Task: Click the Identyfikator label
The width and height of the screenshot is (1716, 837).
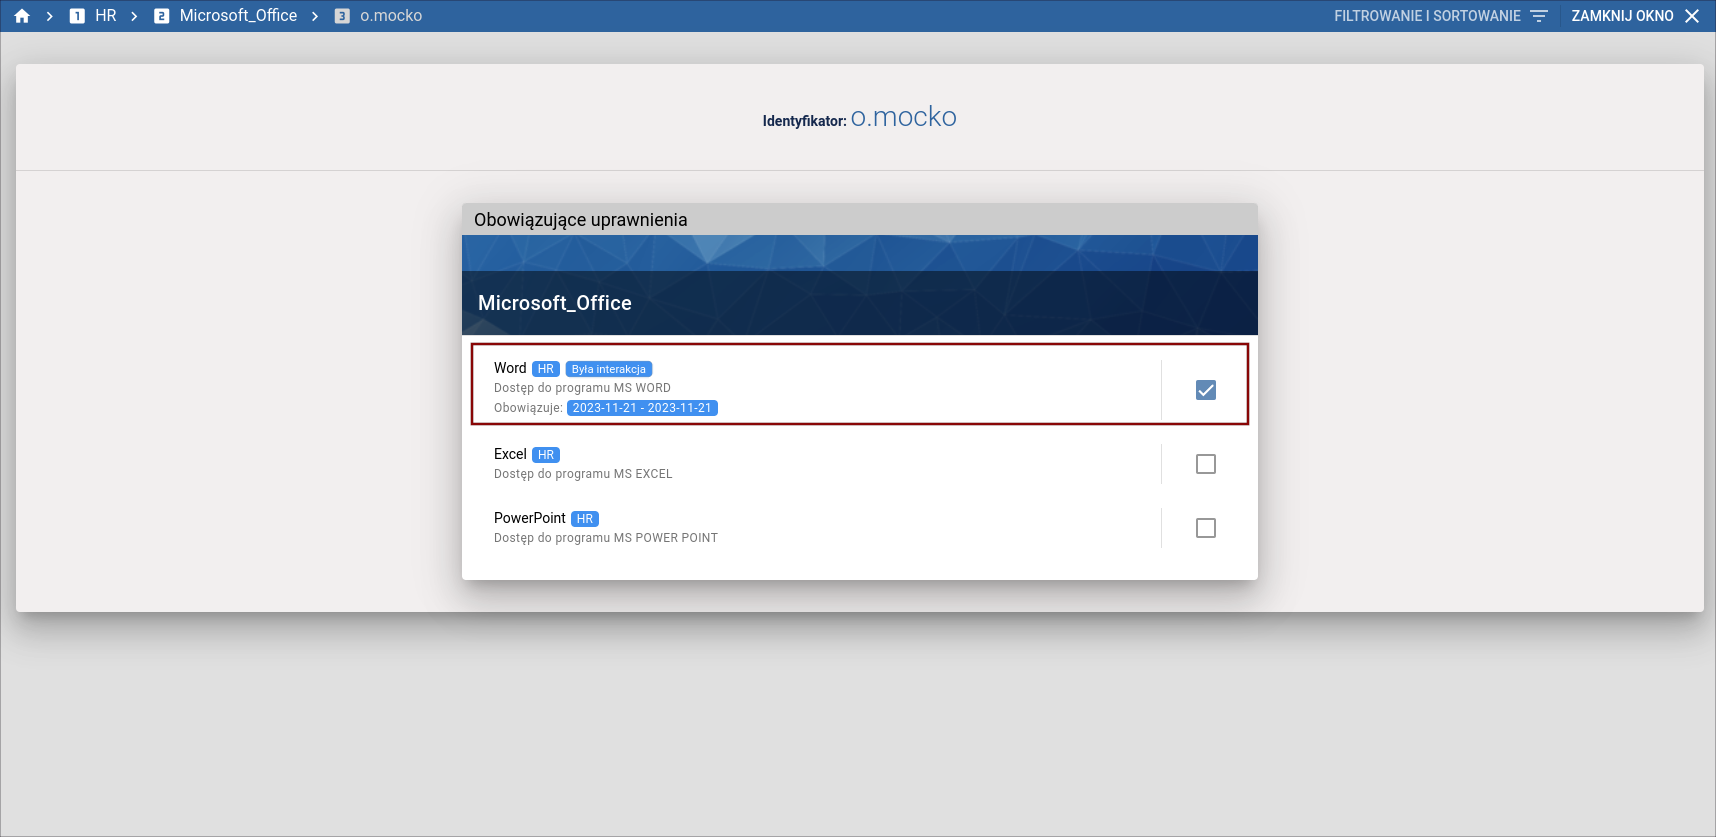Action: 805,121
